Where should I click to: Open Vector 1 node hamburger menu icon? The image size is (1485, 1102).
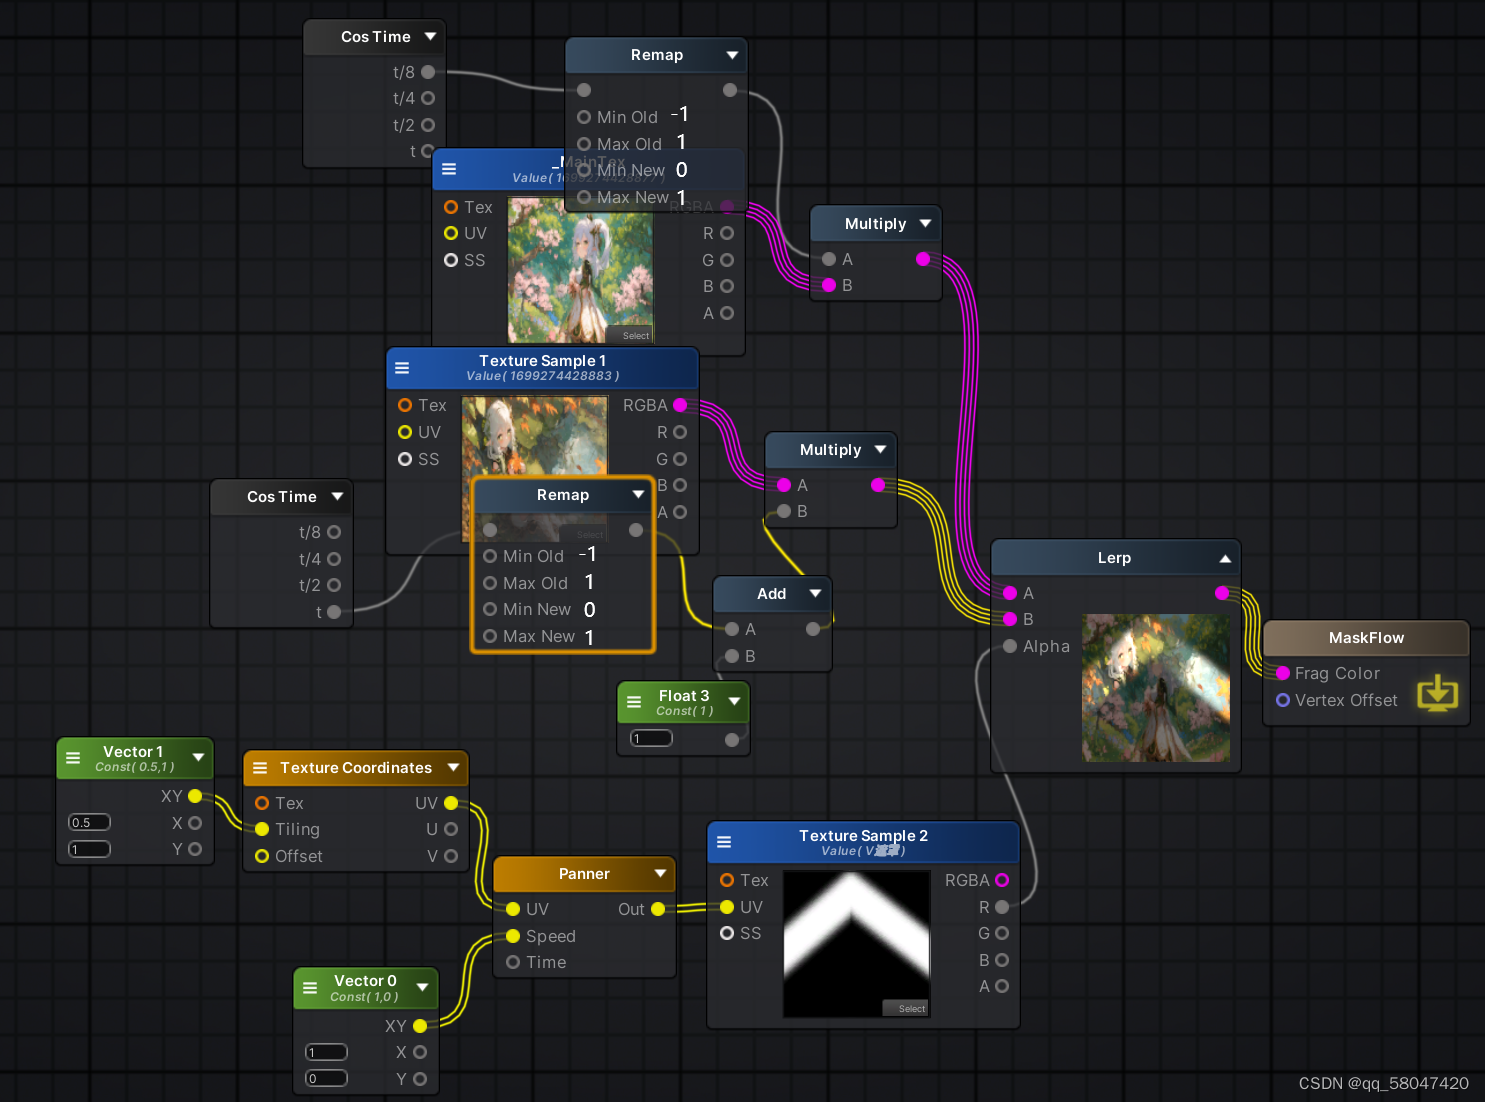point(73,758)
